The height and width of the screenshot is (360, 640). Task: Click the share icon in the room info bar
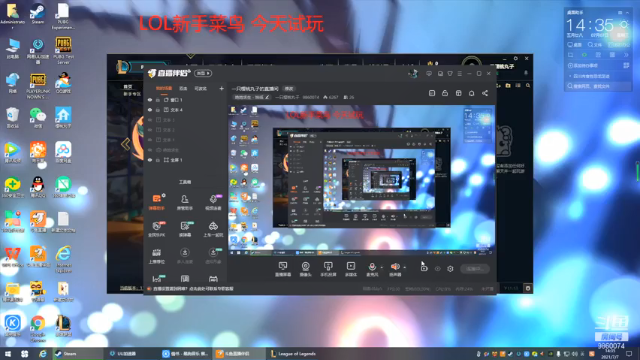485,93
